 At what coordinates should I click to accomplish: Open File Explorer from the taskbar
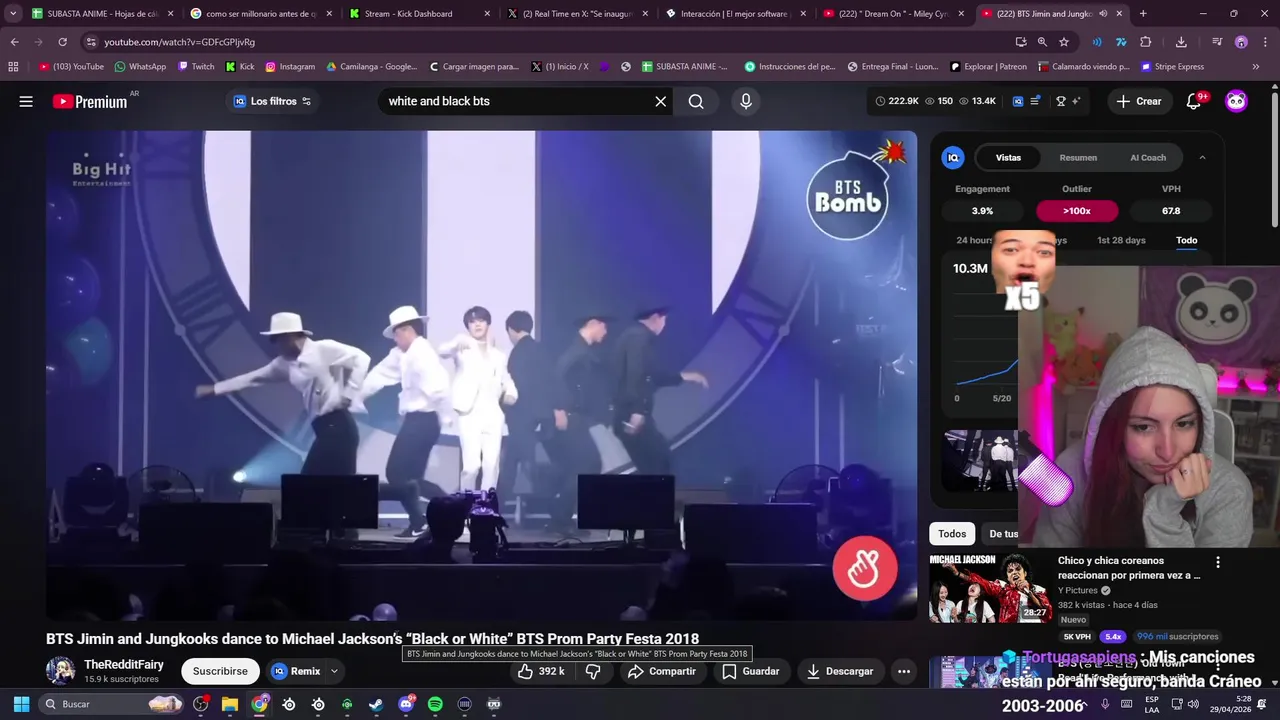tap(230, 704)
